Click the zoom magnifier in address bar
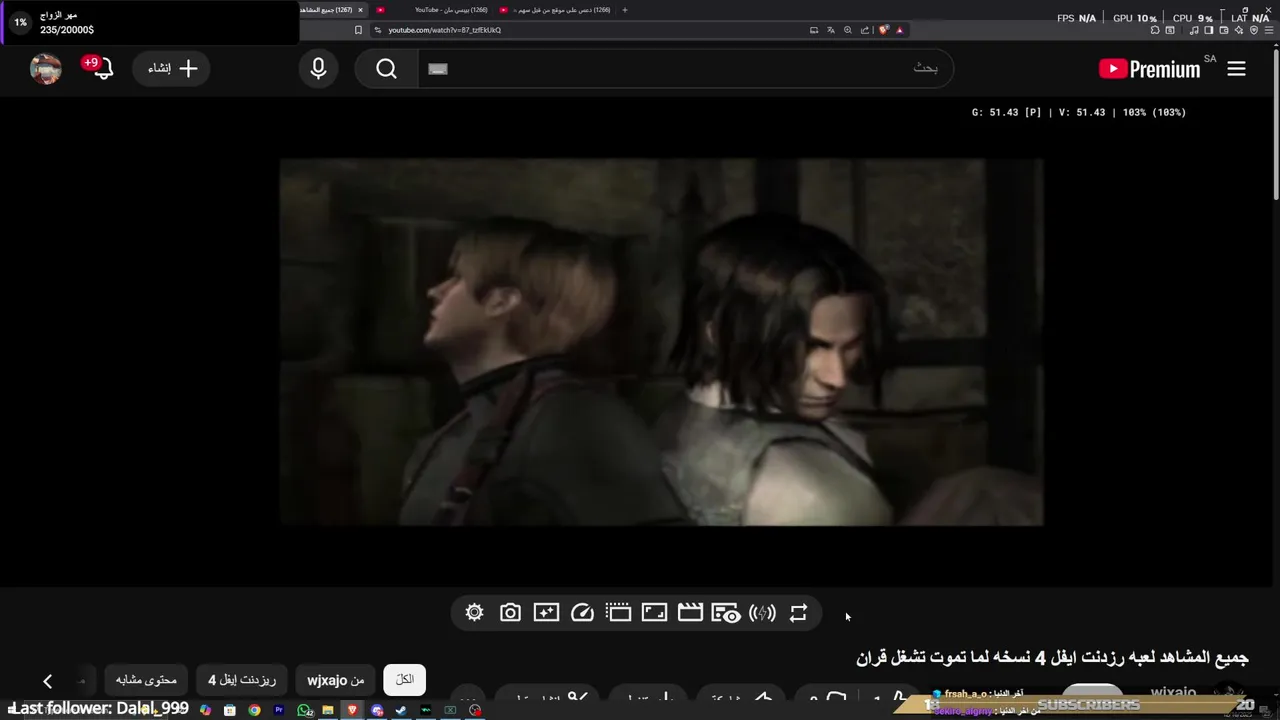This screenshot has height=720, width=1280. 848,30
